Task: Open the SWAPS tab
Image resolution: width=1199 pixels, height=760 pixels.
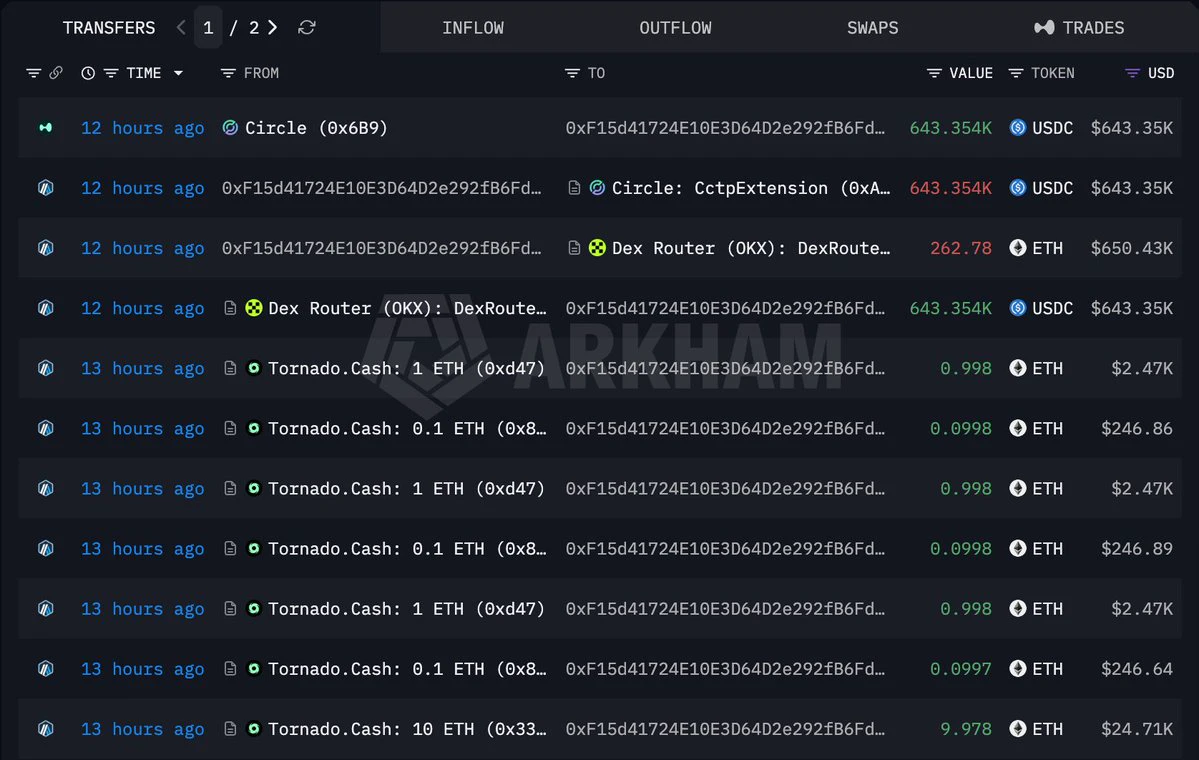Action: point(872,28)
